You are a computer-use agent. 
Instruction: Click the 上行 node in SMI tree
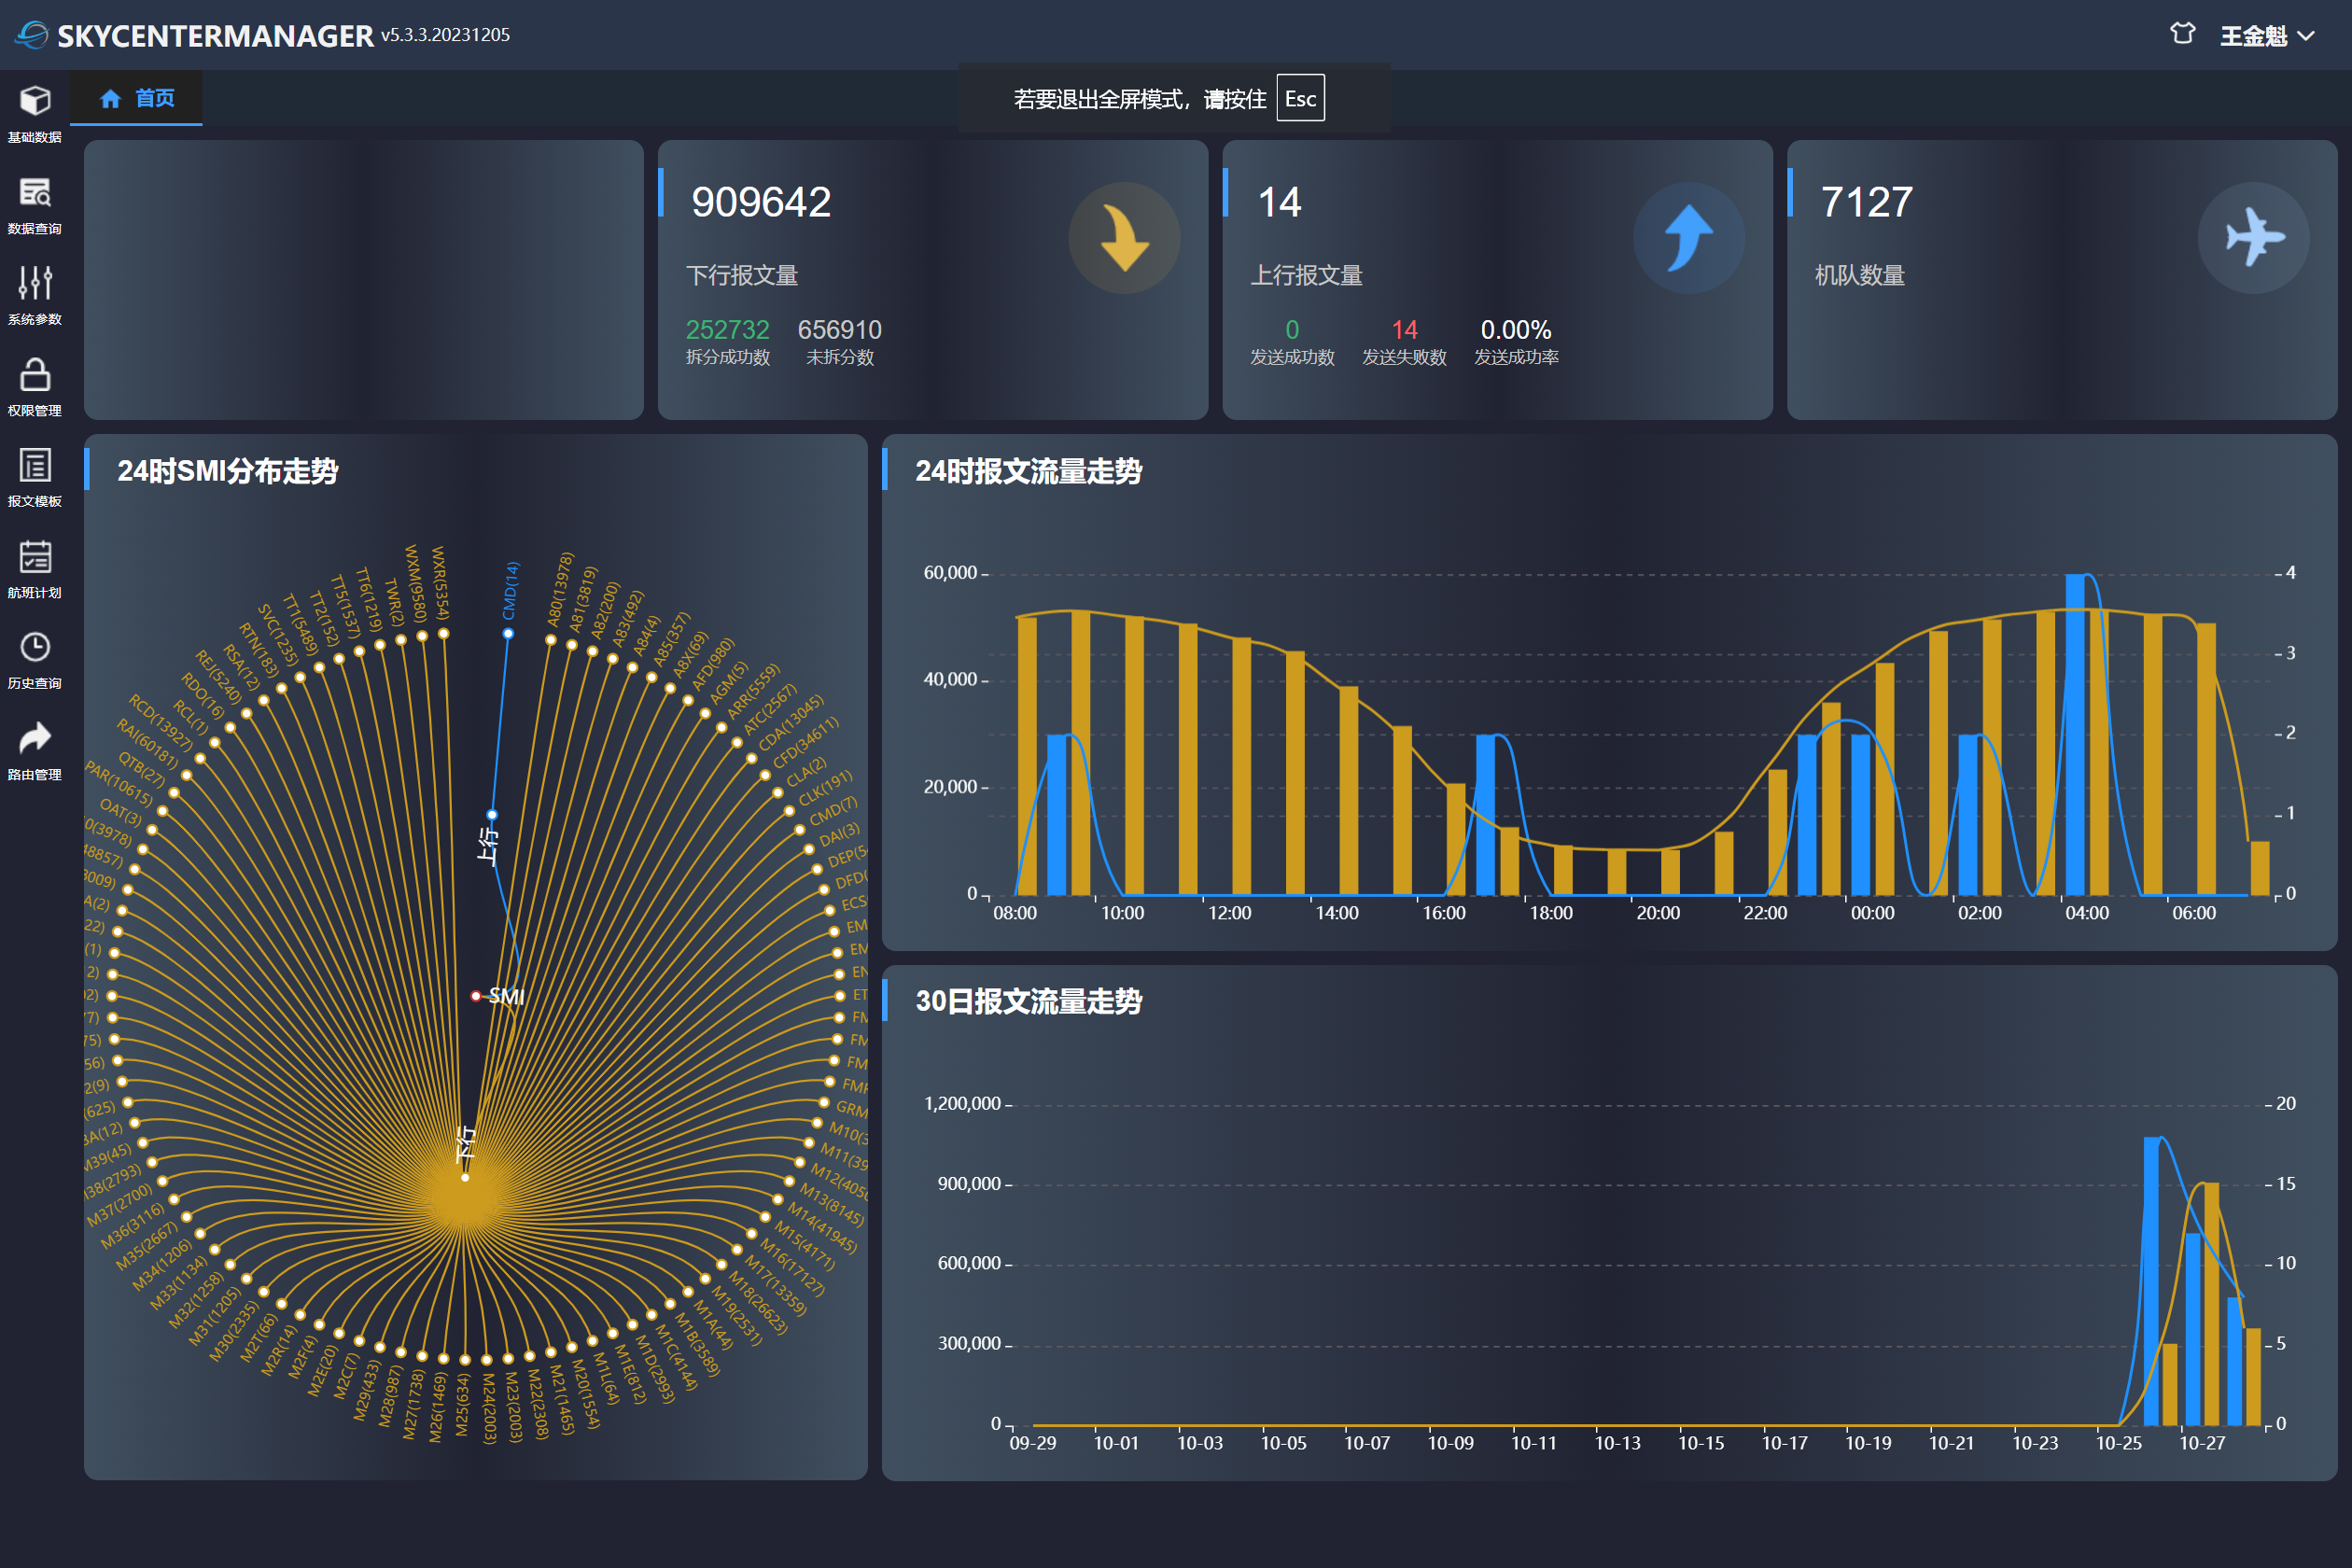pyautogui.click(x=492, y=815)
